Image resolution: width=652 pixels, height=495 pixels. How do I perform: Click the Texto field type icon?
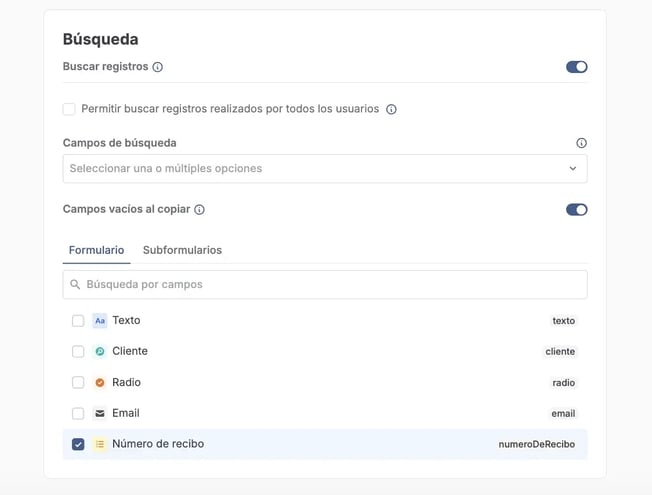pyautogui.click(x=100, y=321)
